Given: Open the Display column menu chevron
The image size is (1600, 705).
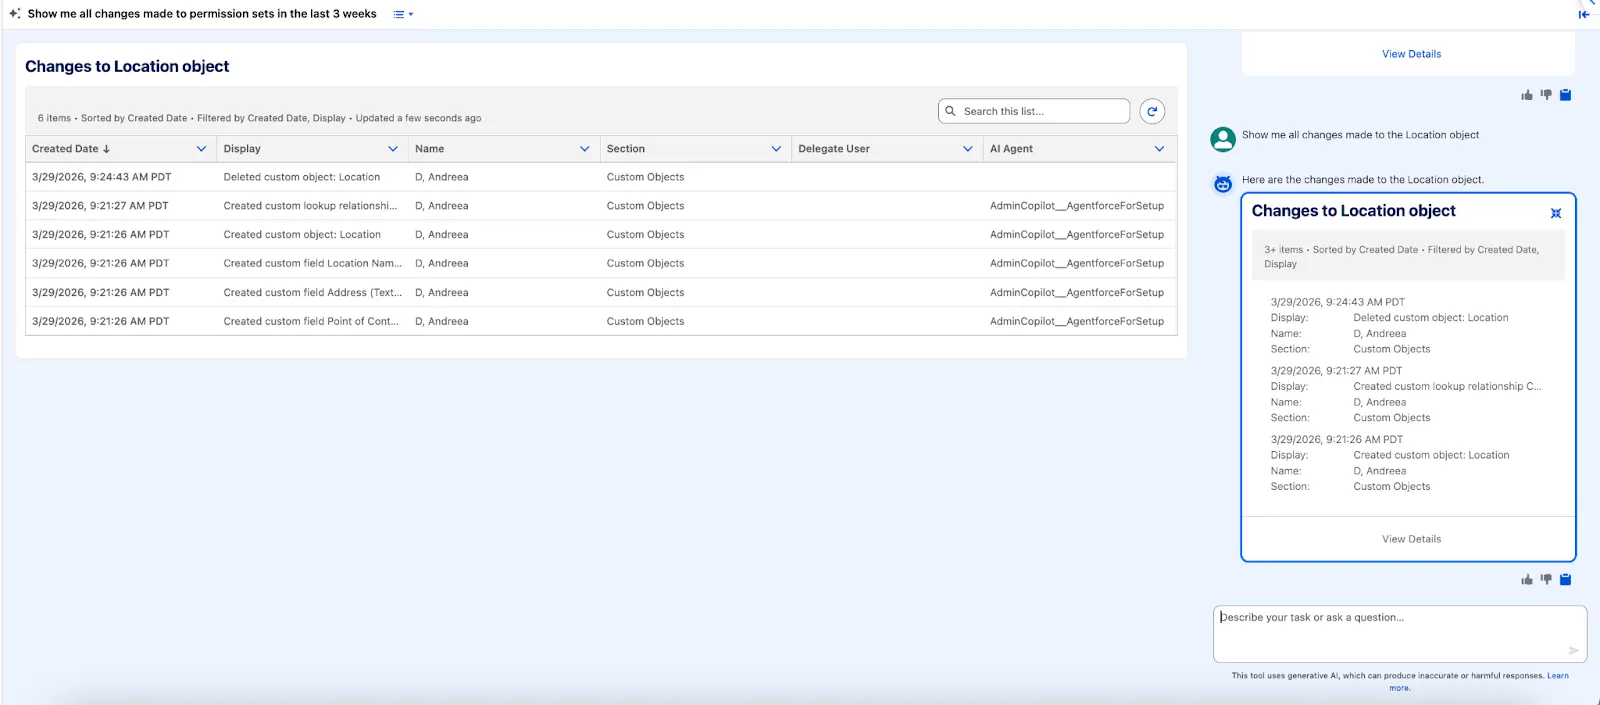Looking at the screenshot, I should point(393,149).
